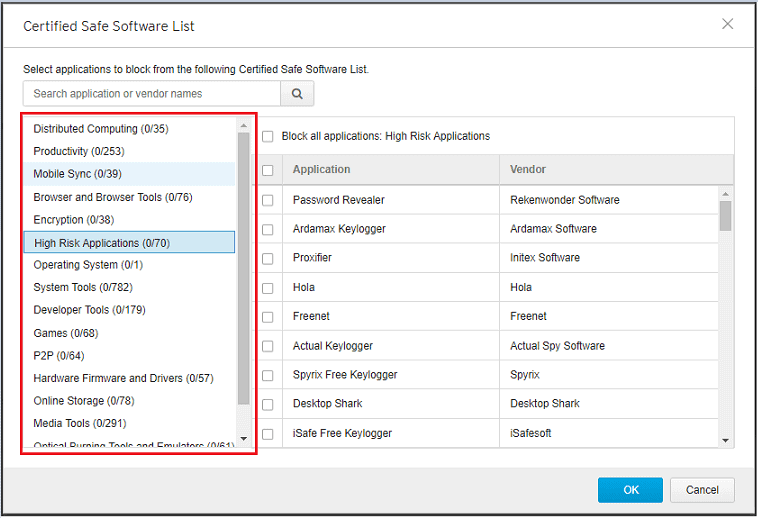This screenshot has height=518, width=758.
Task: Click the Cancel button
Action: tap(702, 490)
